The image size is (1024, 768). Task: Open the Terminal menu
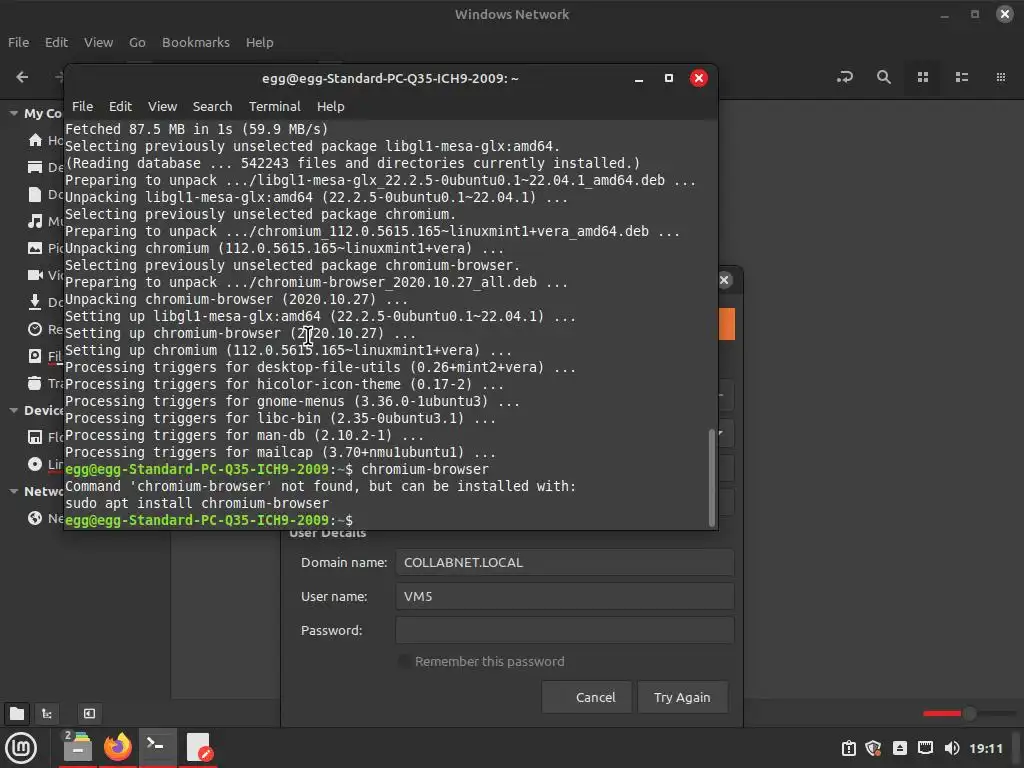coord(274,106)
